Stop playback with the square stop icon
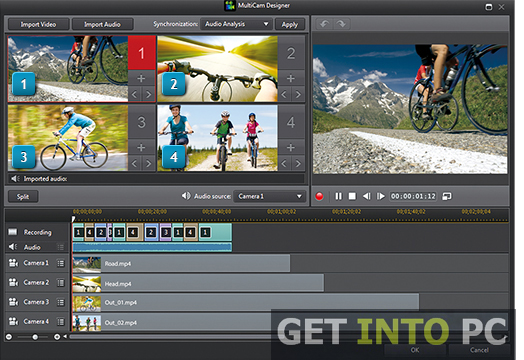The image size is (524, 360). (352, 196)
